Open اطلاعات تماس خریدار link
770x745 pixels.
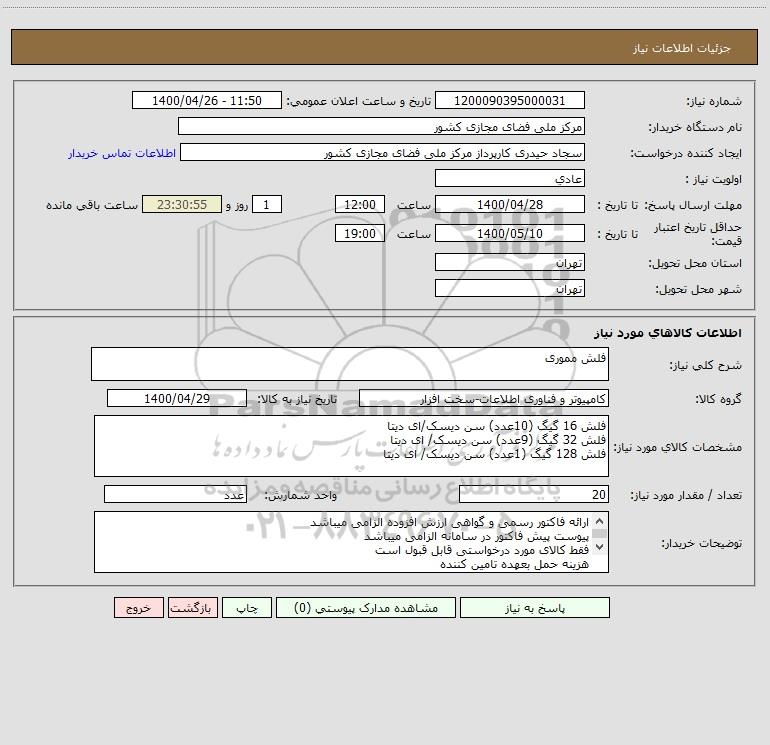coord(122,153)
